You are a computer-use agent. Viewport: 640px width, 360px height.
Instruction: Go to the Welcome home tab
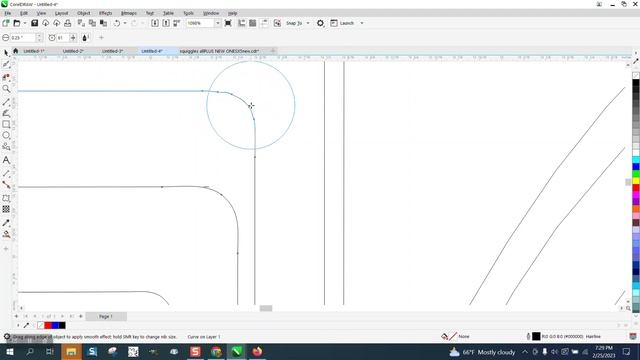[16, 51]
